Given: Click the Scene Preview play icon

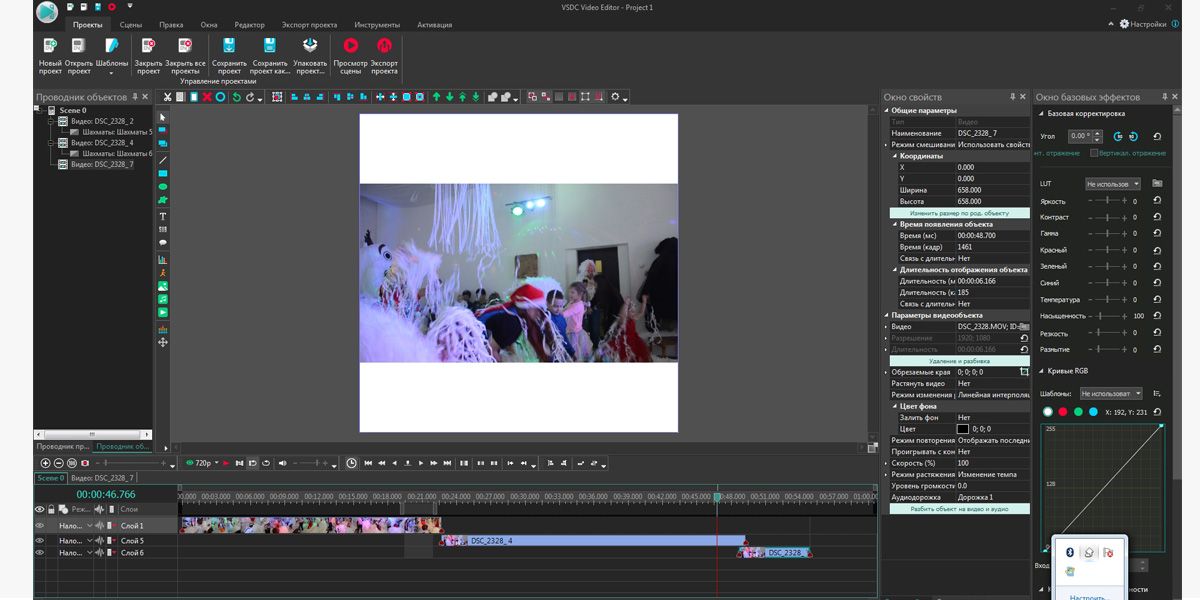Looking at the screenshot, I should point(350,46).
